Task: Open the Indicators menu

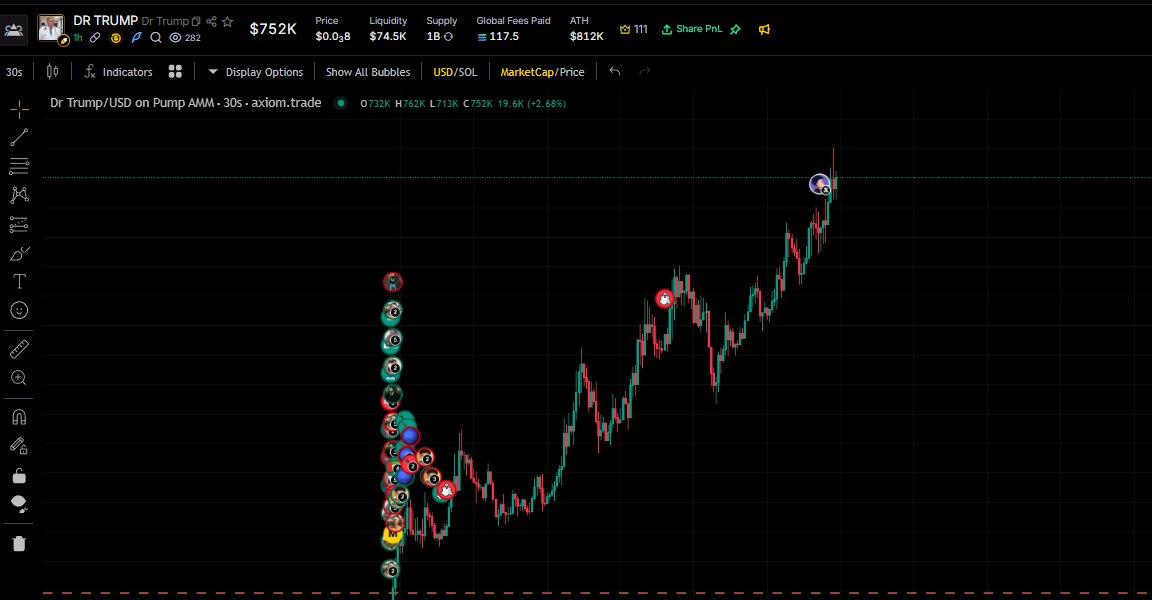Action: [x=118, y=72]
